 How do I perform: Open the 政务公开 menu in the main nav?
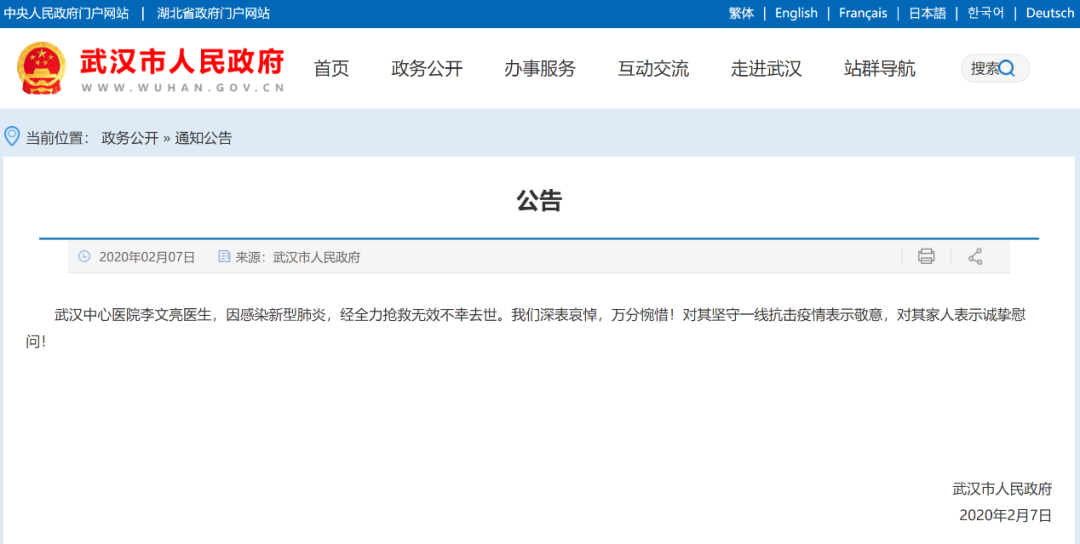(x=427, y=68)
